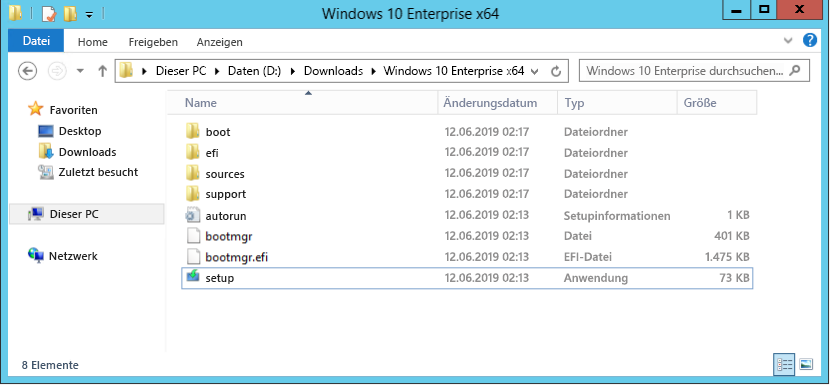Click the Desktop monitor icon
The image size is (832, 386).
(46, 131)
